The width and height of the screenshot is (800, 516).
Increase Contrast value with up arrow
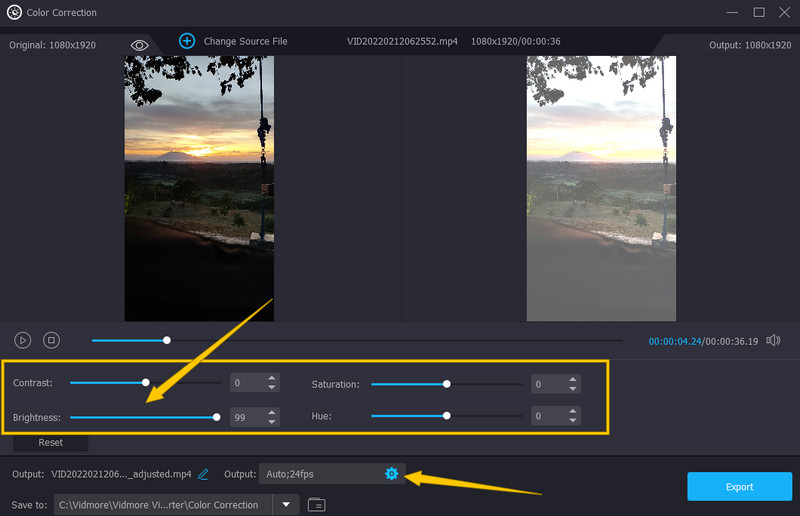(x=272, y=378)
